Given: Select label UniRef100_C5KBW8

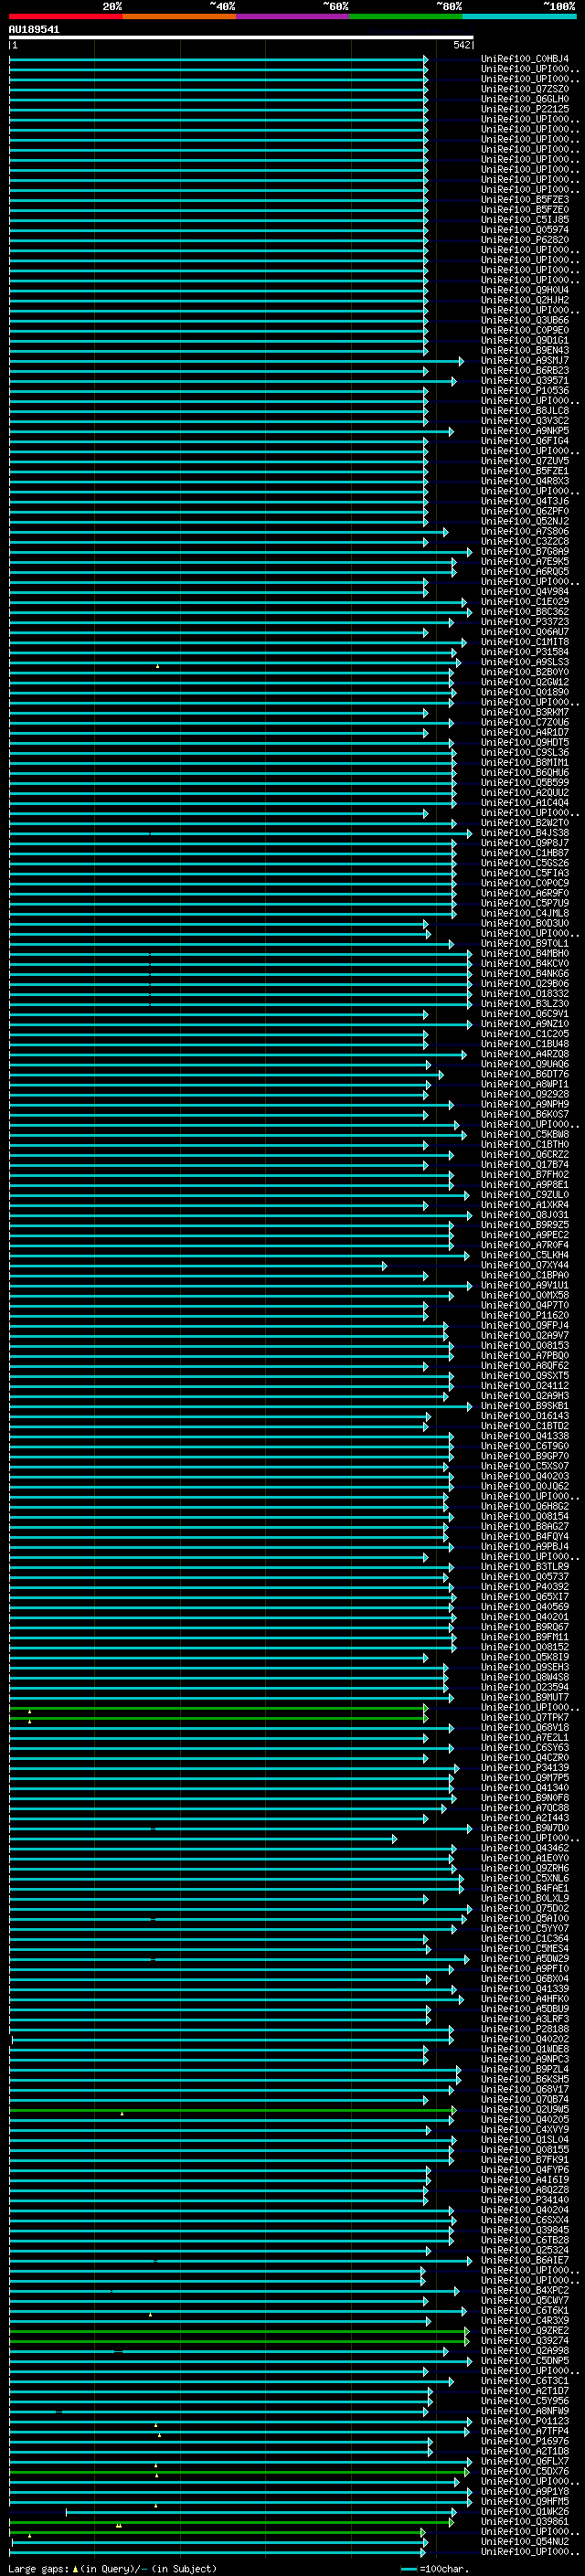Looking at the screenshot, I should (x=525, y=1134).
